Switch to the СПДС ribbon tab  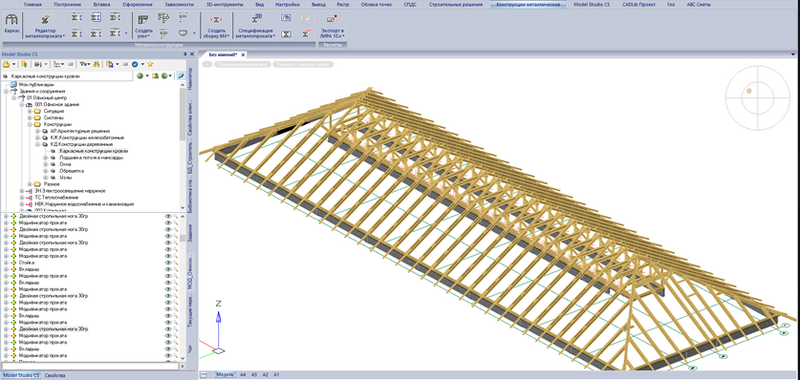pyautogui.click(x=409, y=4)
